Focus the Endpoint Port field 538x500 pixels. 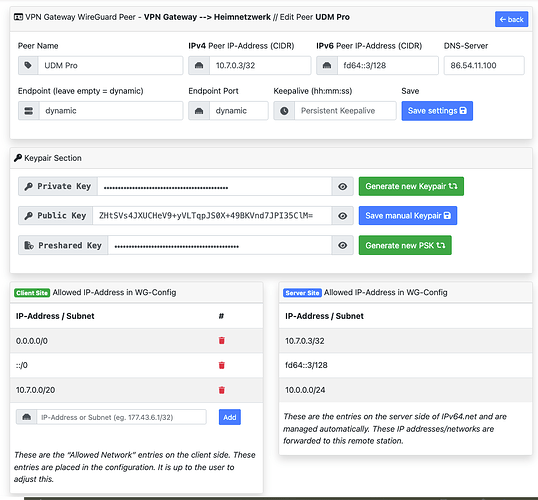(x=238, y=111)
